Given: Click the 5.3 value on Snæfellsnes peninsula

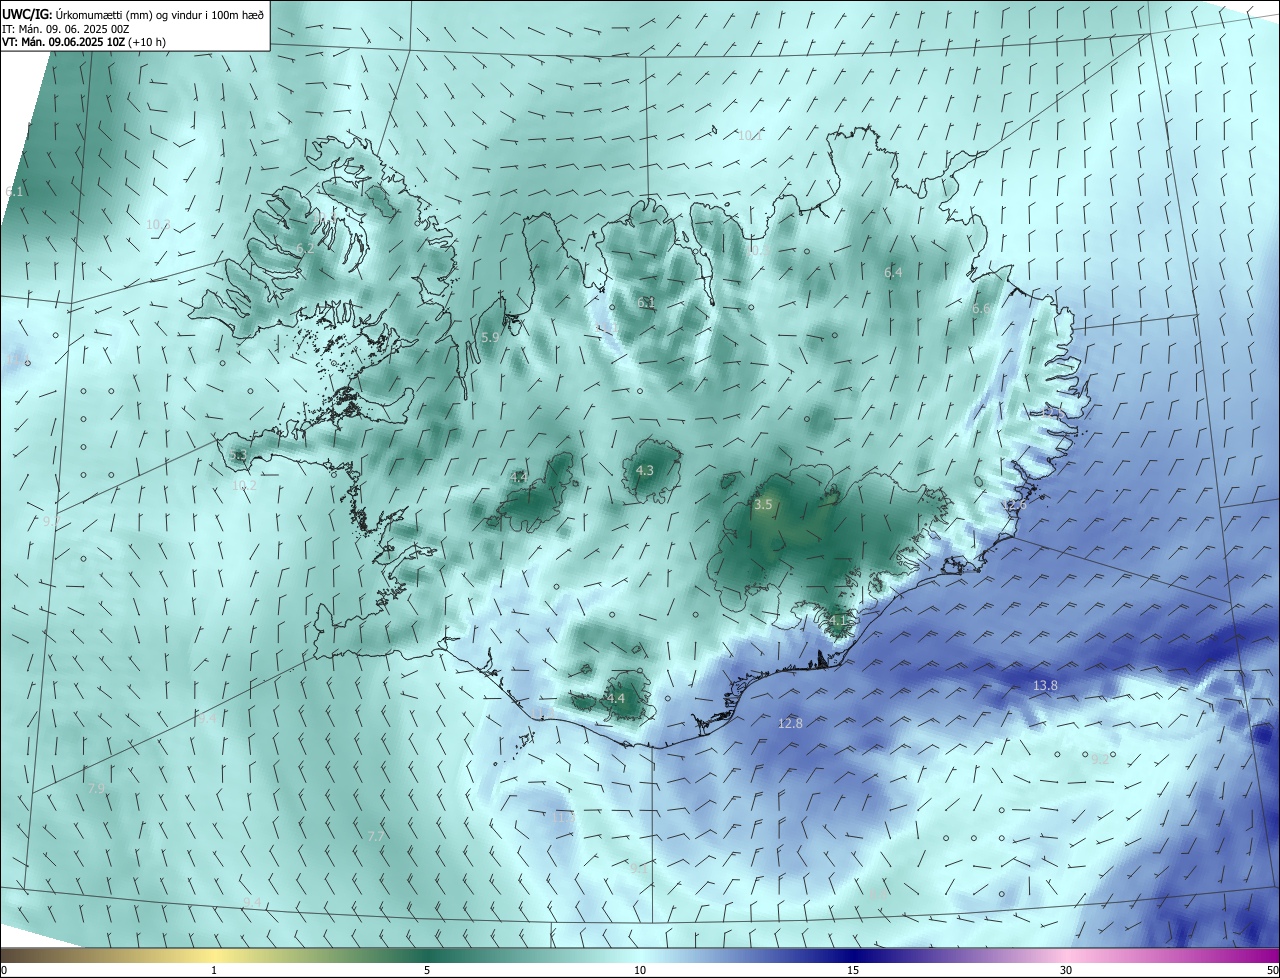Looking at the screenshot, I should [x=238, y=456].
